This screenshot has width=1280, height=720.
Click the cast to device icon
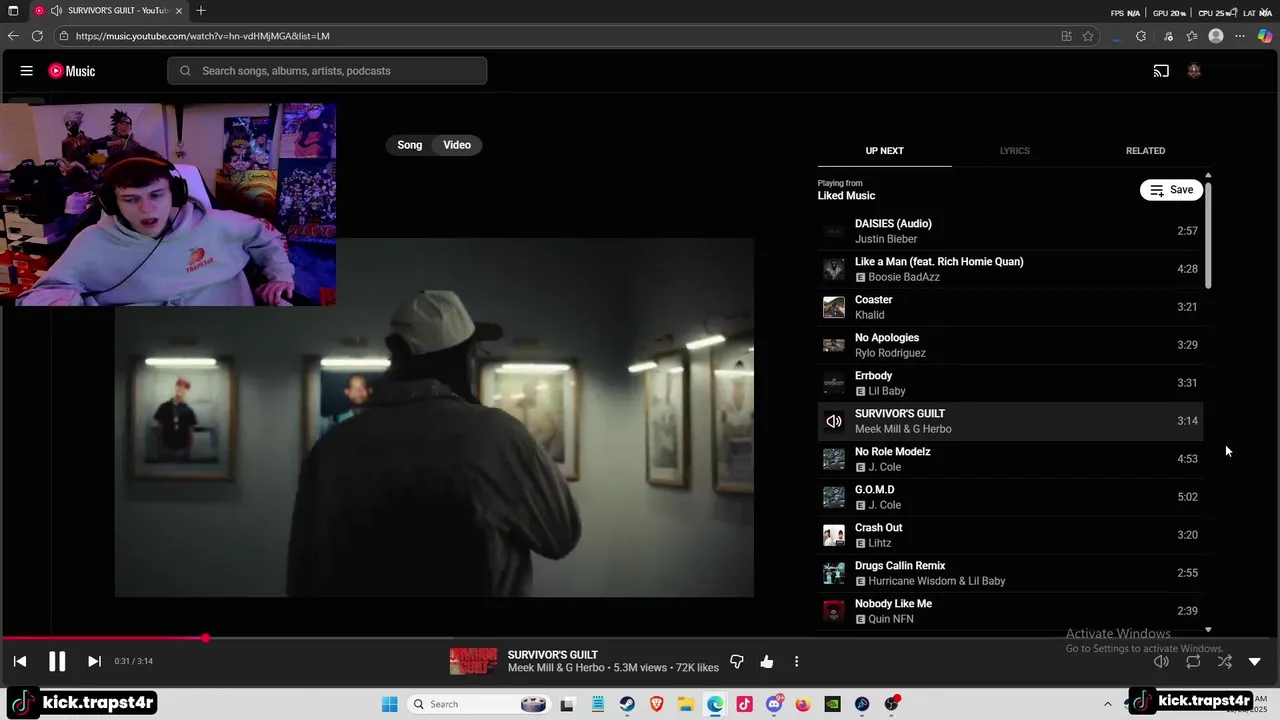1161,71
